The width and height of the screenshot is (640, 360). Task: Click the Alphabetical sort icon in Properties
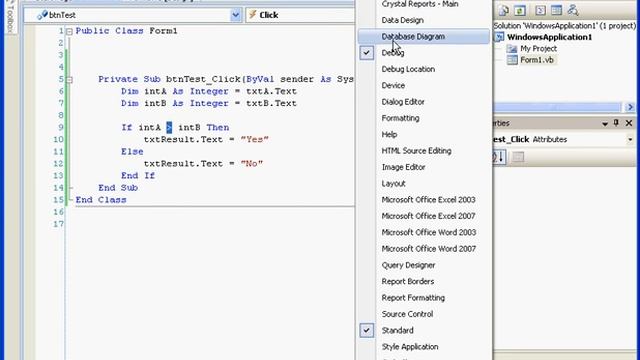tap(499, 157)
